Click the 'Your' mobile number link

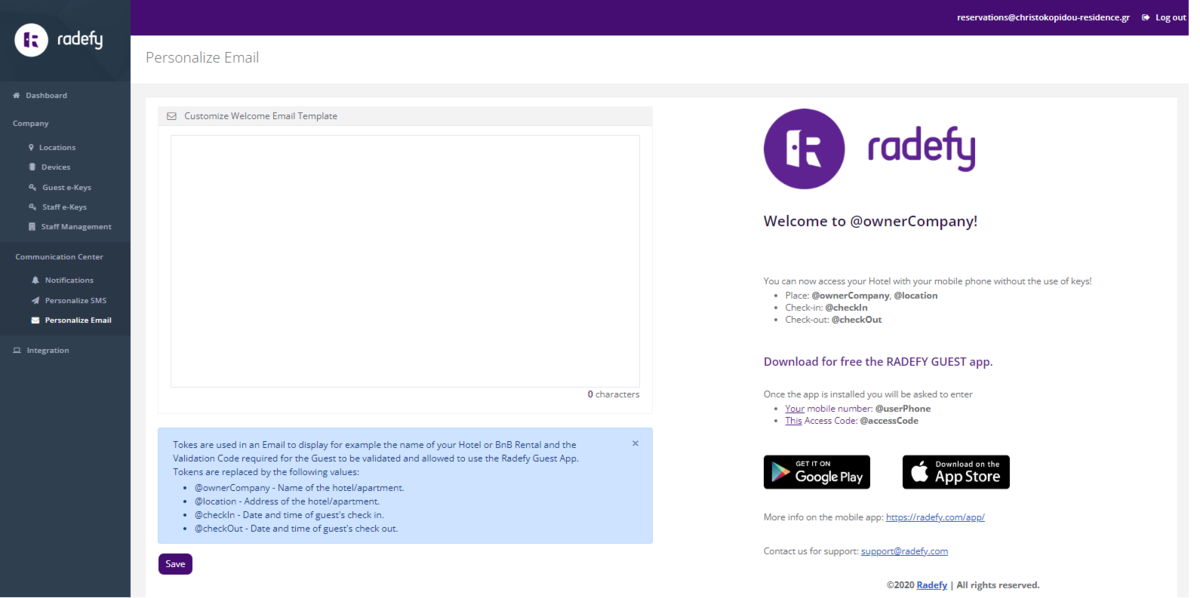(x=795, y=408)
